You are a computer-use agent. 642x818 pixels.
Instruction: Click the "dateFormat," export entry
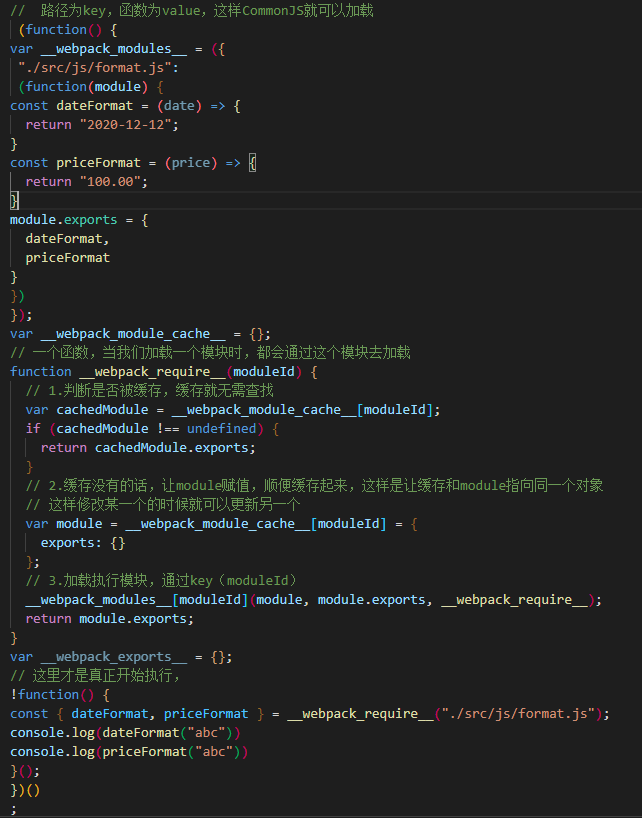[68, 238]
